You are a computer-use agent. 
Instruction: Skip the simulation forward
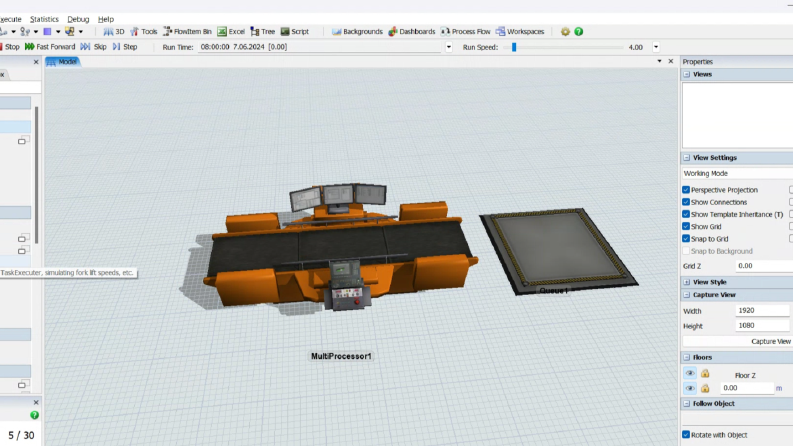[x=94, y=47]
